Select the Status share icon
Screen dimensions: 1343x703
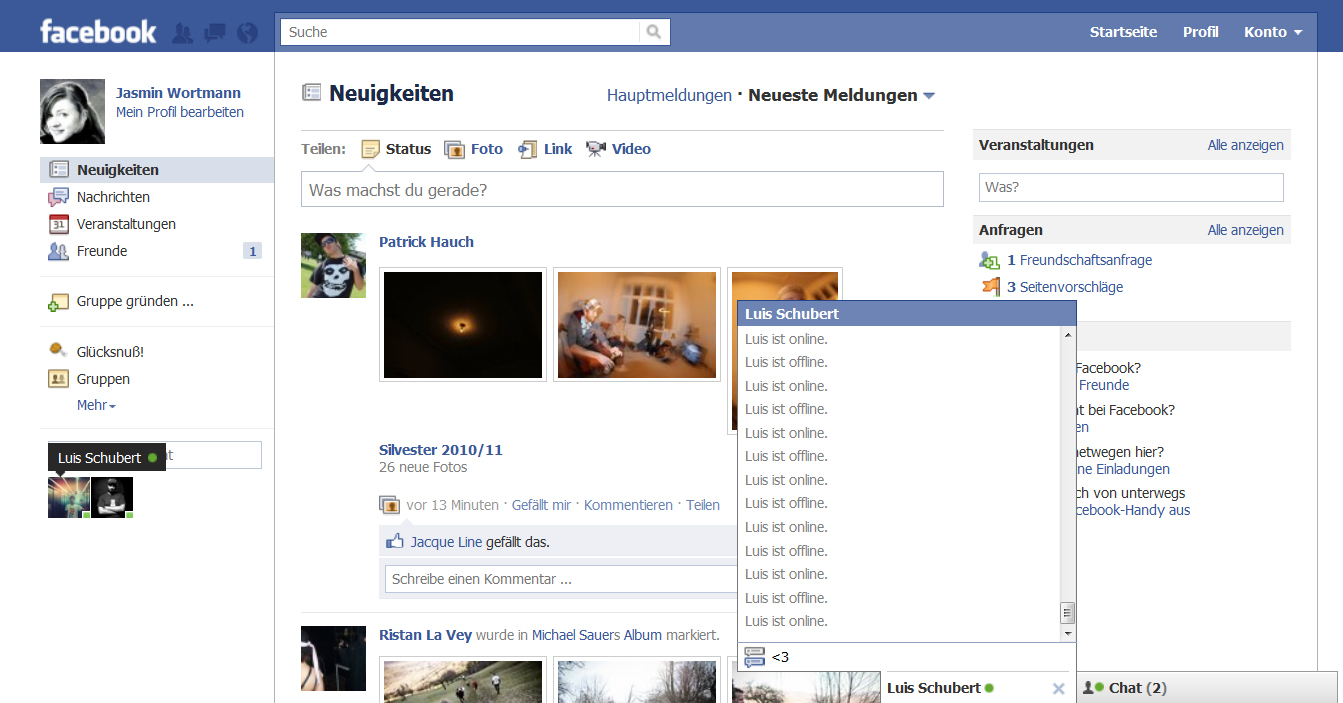(370, 149)
